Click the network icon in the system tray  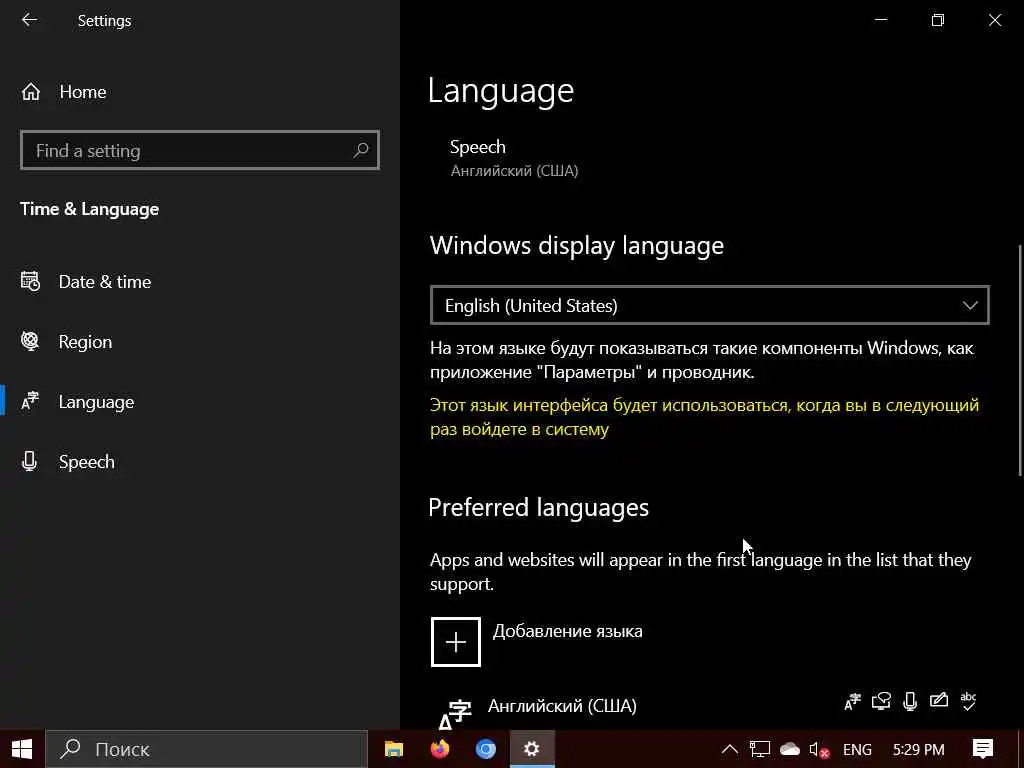pyautogui.click(x=760, y=749)
